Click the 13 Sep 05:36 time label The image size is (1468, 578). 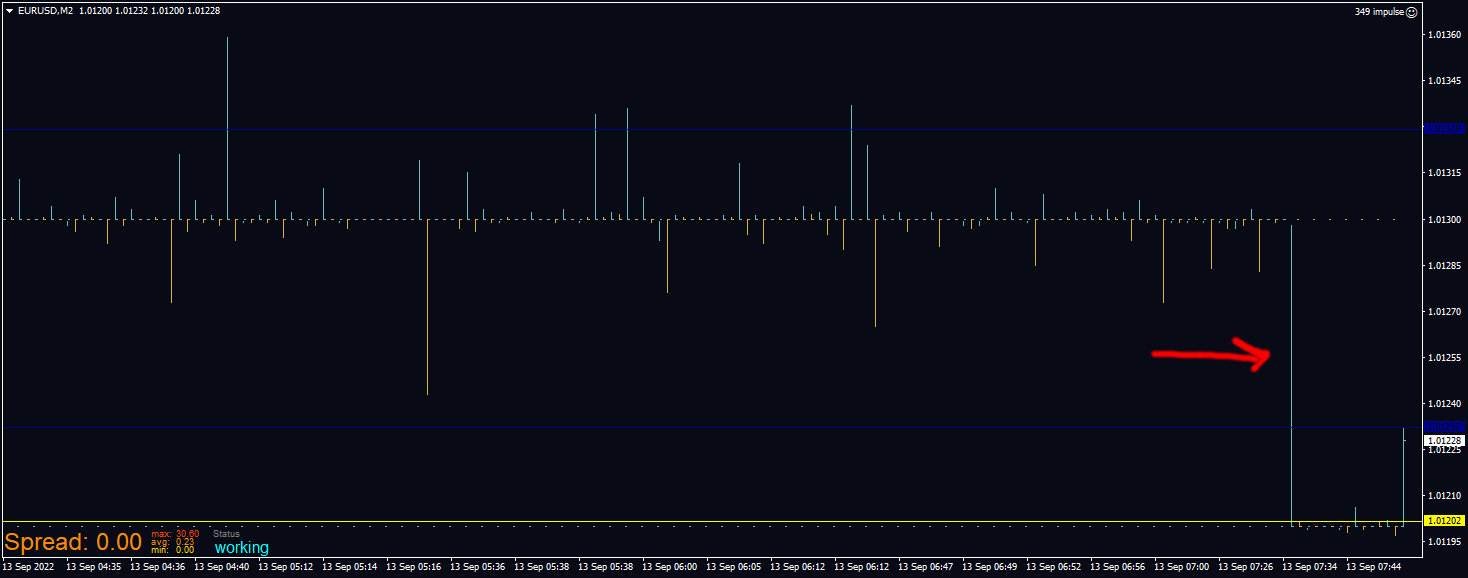(x=478, y=567)
